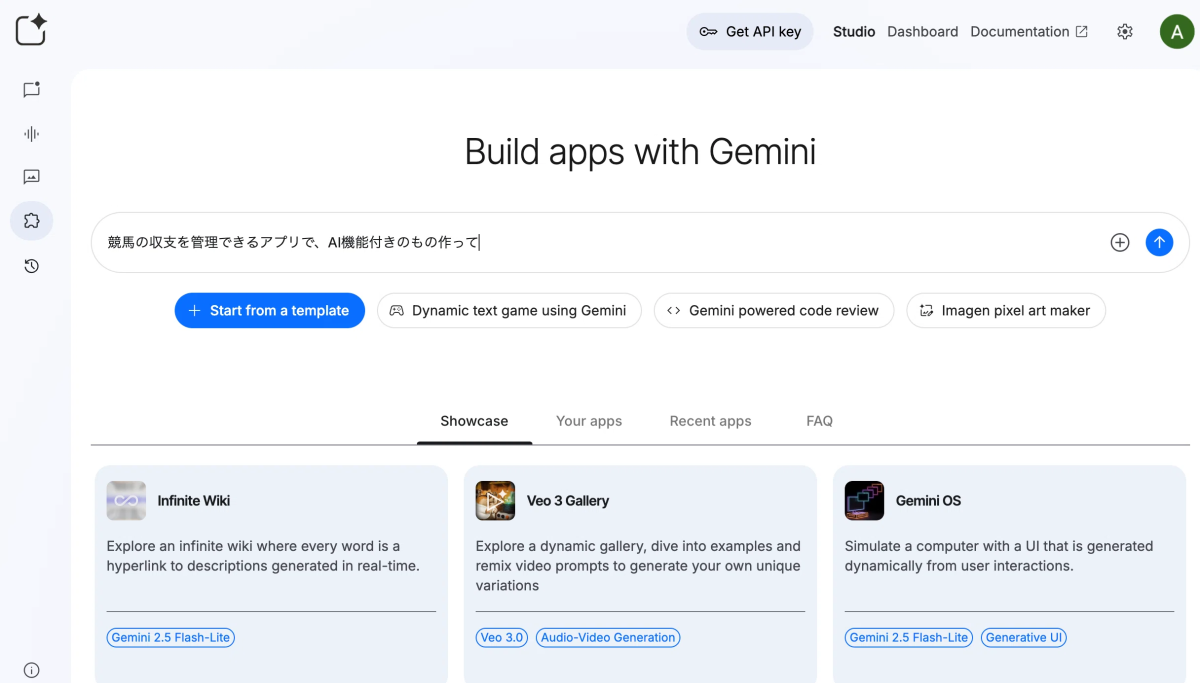Open the Veo 3 Gallery thumbnail
Screen dimensions: 1200x683
495,501
